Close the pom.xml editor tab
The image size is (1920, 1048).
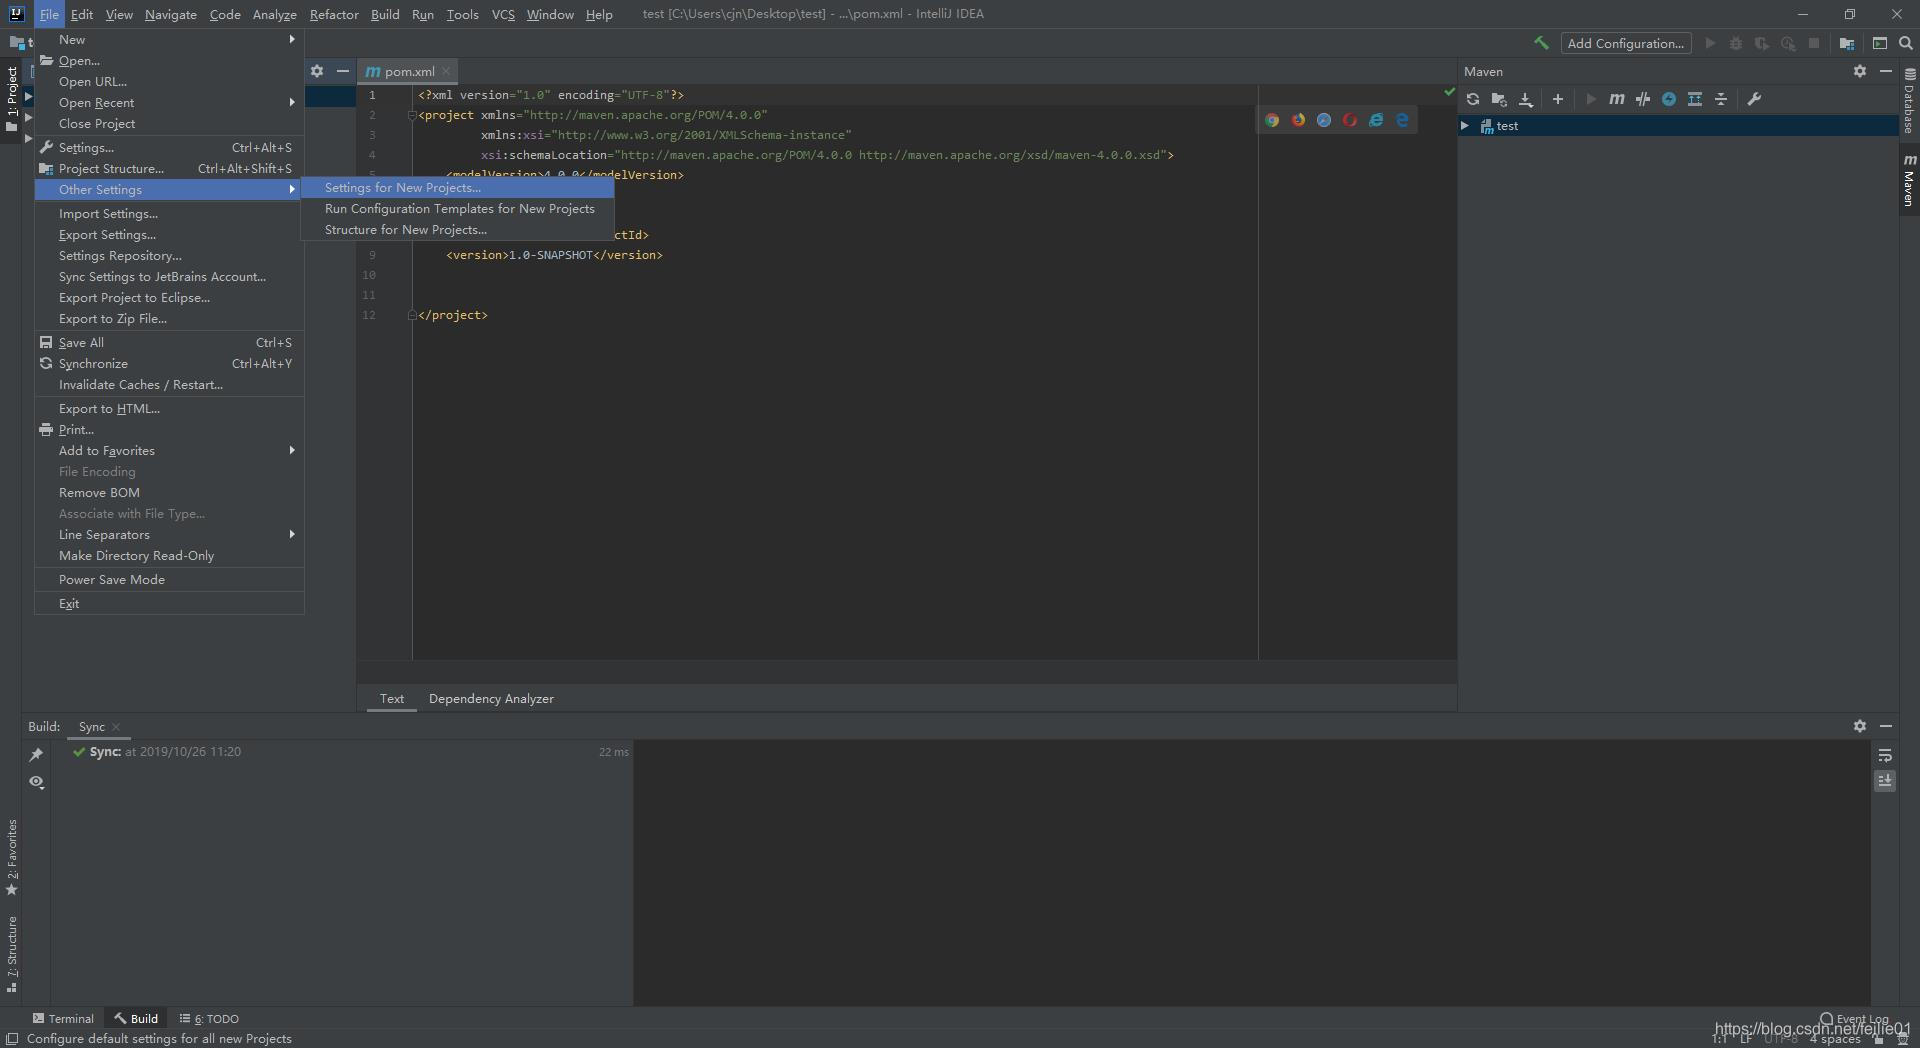point(446,71)
